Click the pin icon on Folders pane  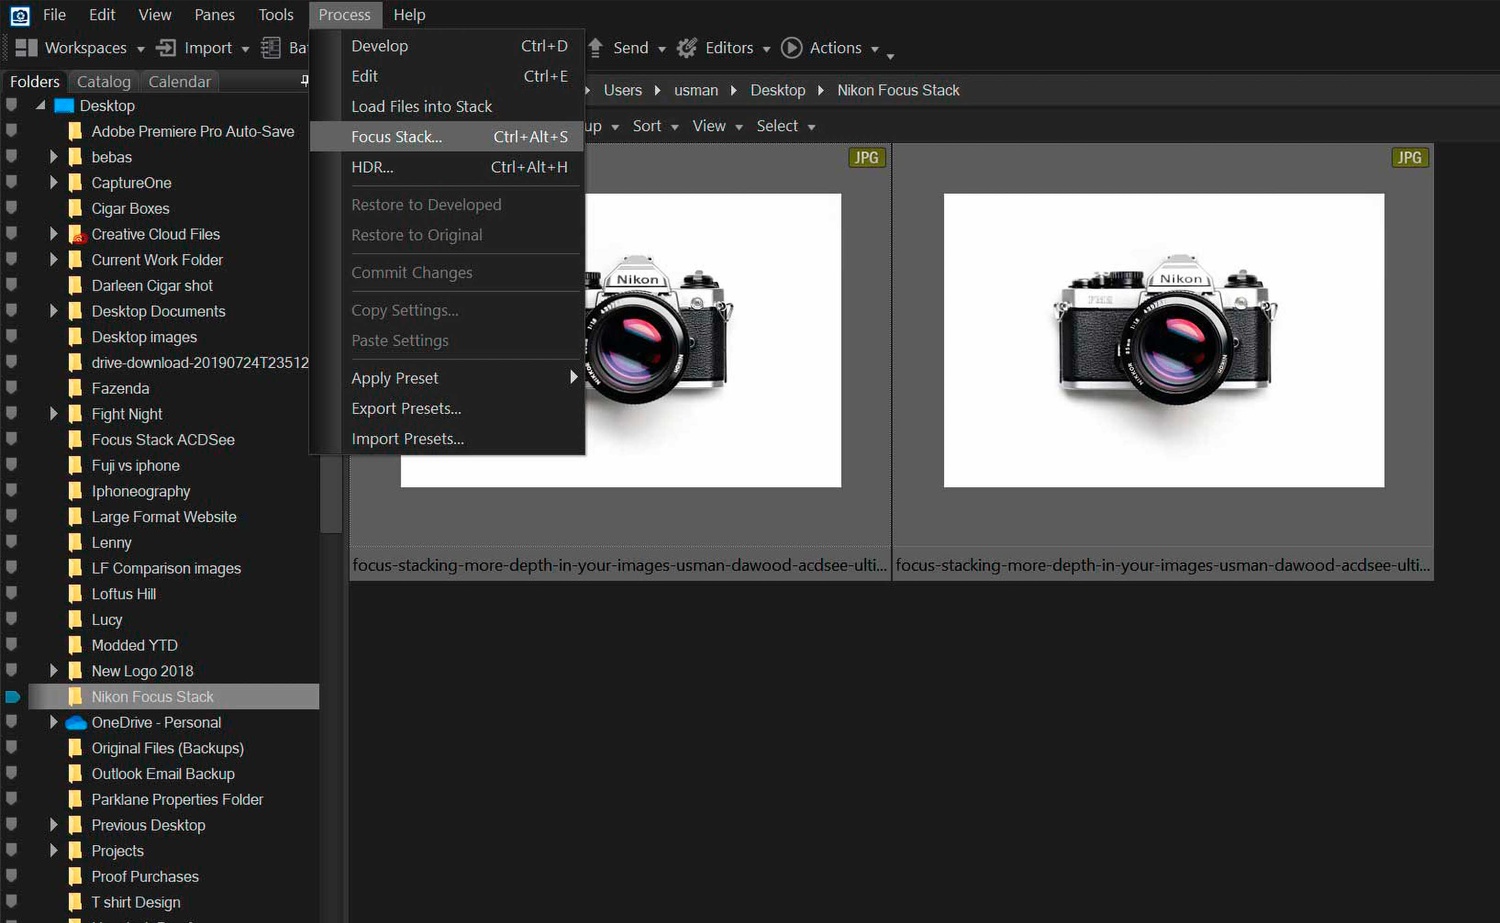[x=305, y=81]
